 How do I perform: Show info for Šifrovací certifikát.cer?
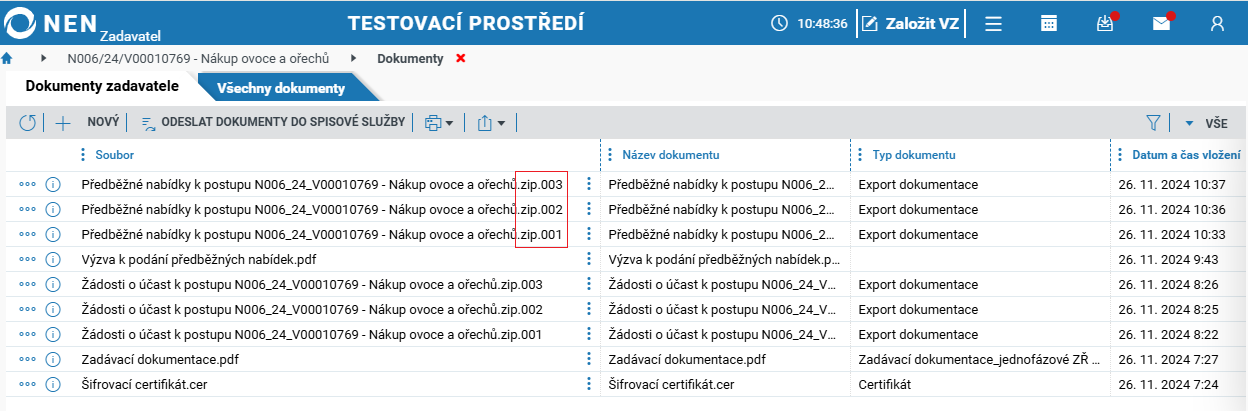tap(53, 384)
